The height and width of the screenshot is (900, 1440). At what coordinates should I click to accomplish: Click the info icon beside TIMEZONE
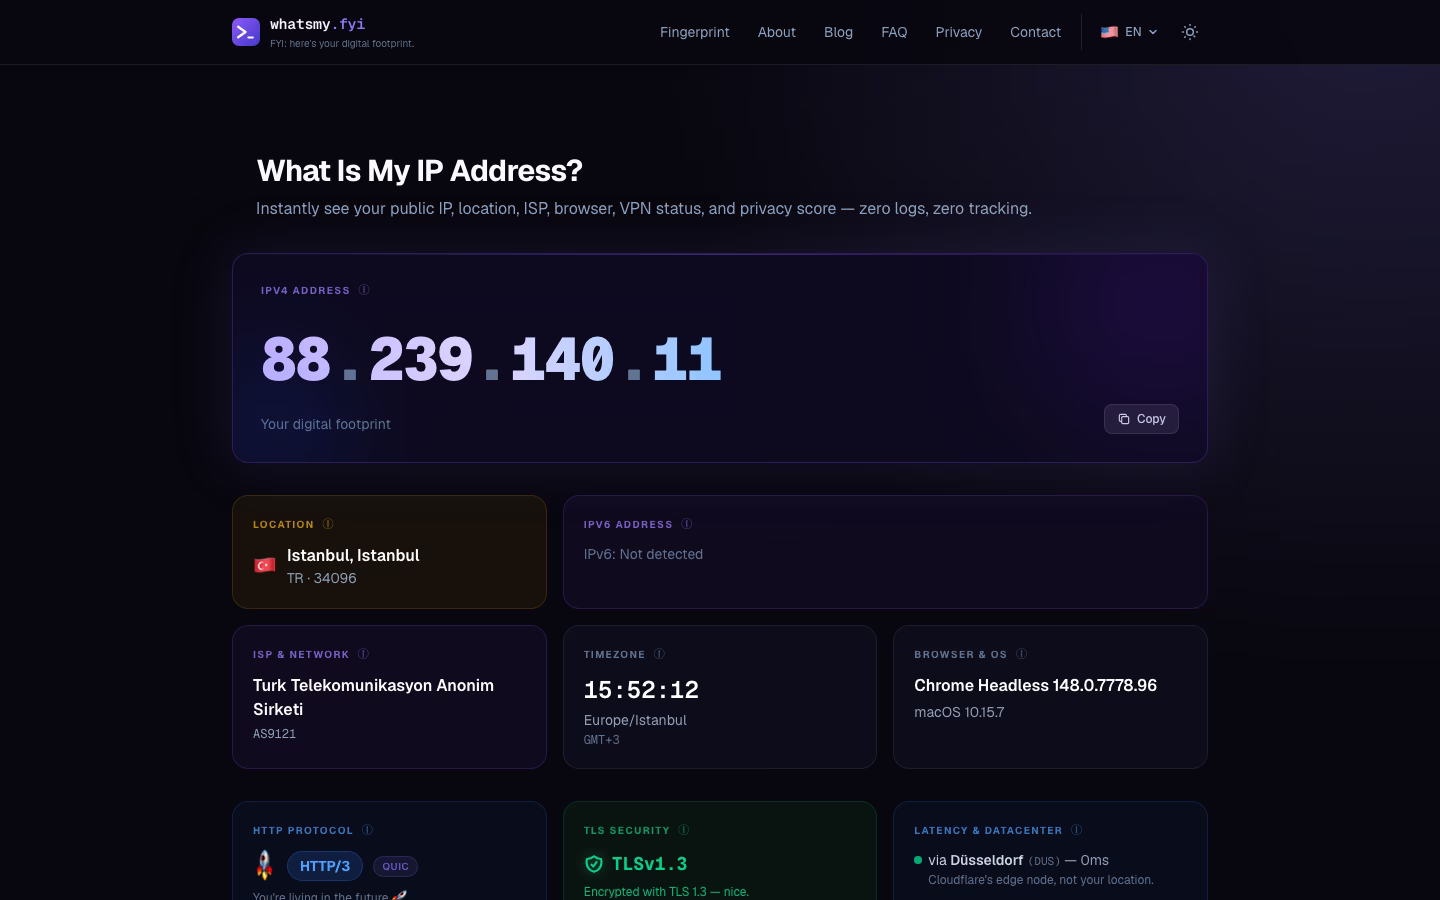pos(659,654)
